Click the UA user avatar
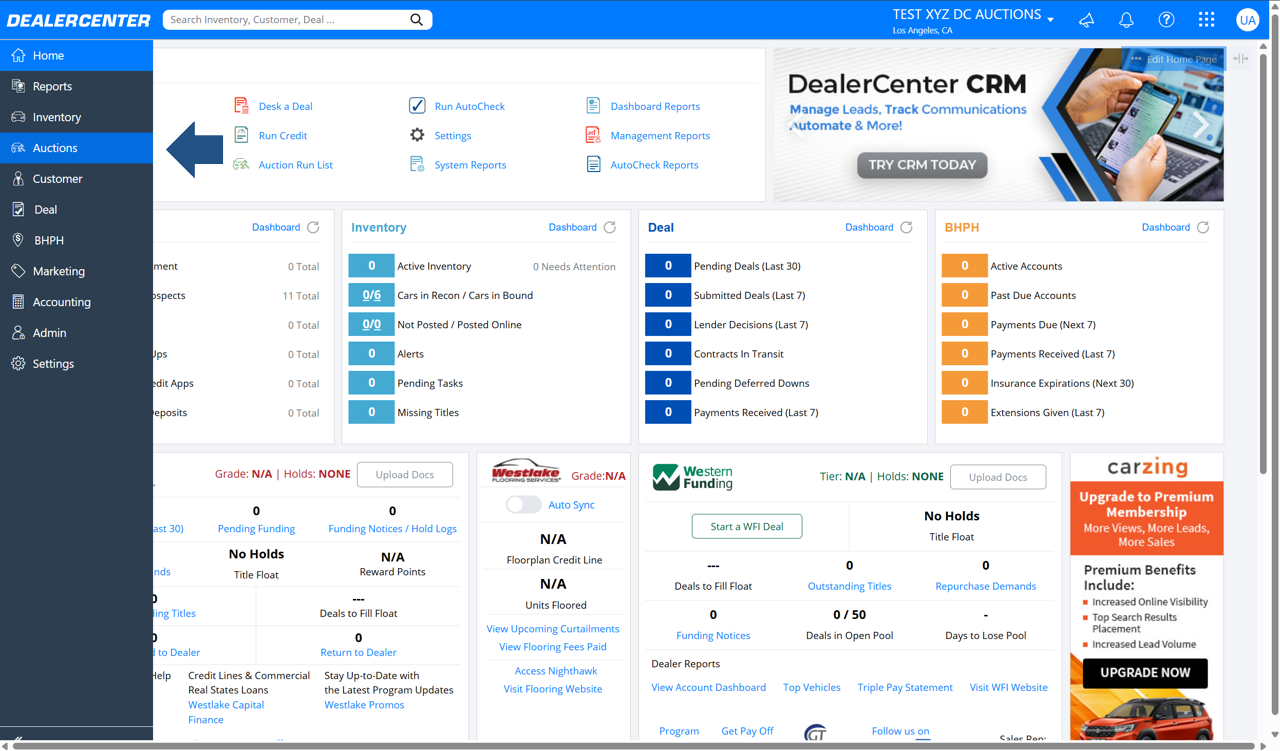 [x=1247, y=20]
